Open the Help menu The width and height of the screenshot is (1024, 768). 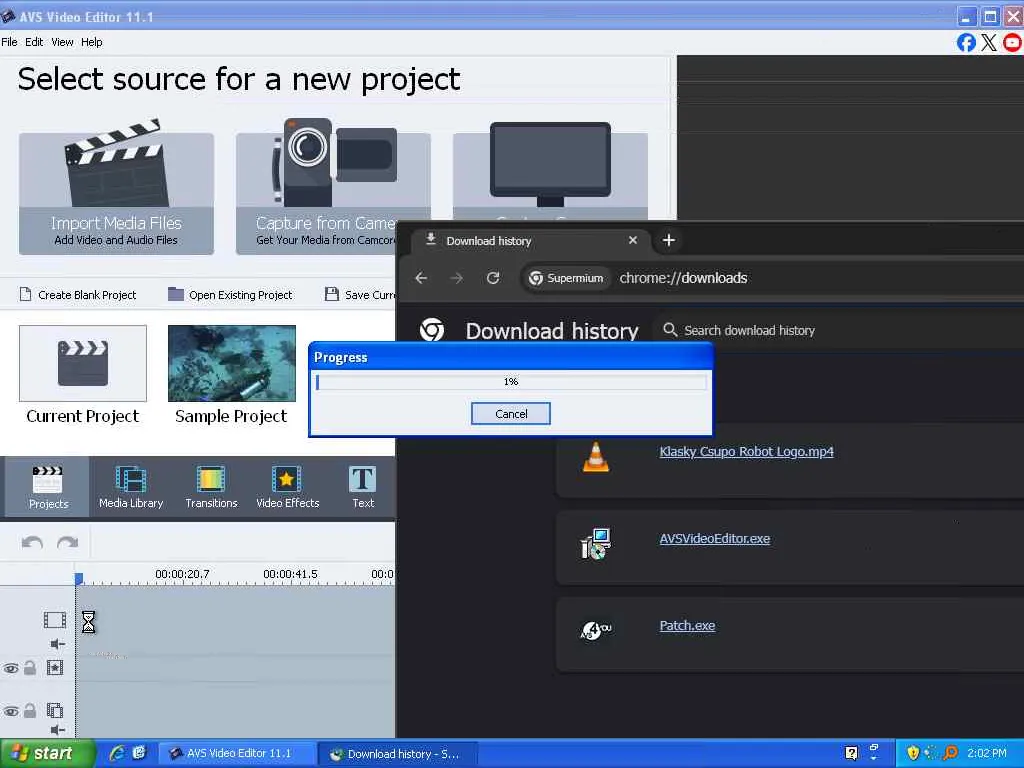point(91,42)
